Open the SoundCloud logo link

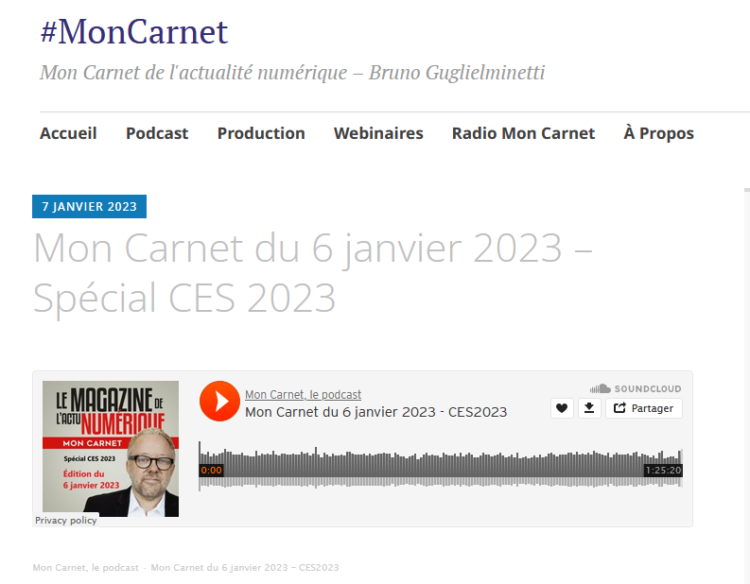coord(636,388)
